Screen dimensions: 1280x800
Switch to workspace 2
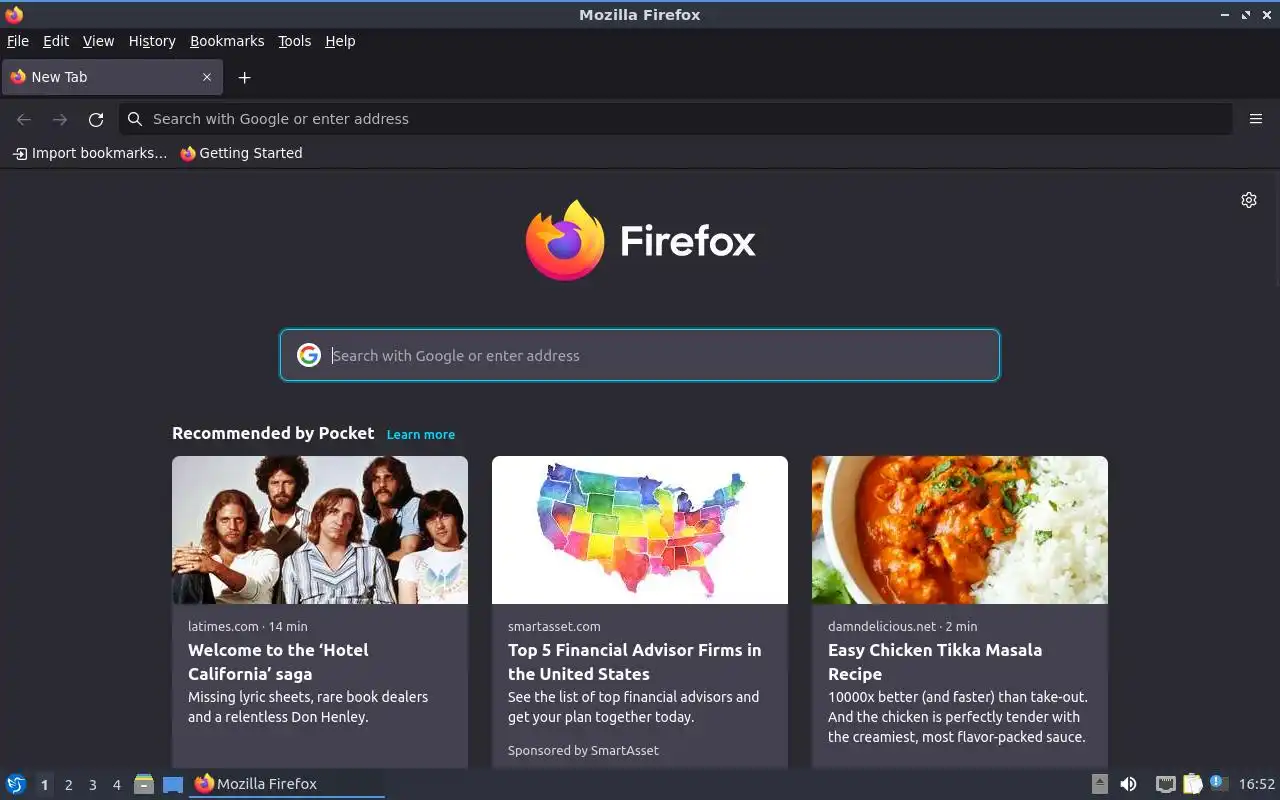click(68, 785)
